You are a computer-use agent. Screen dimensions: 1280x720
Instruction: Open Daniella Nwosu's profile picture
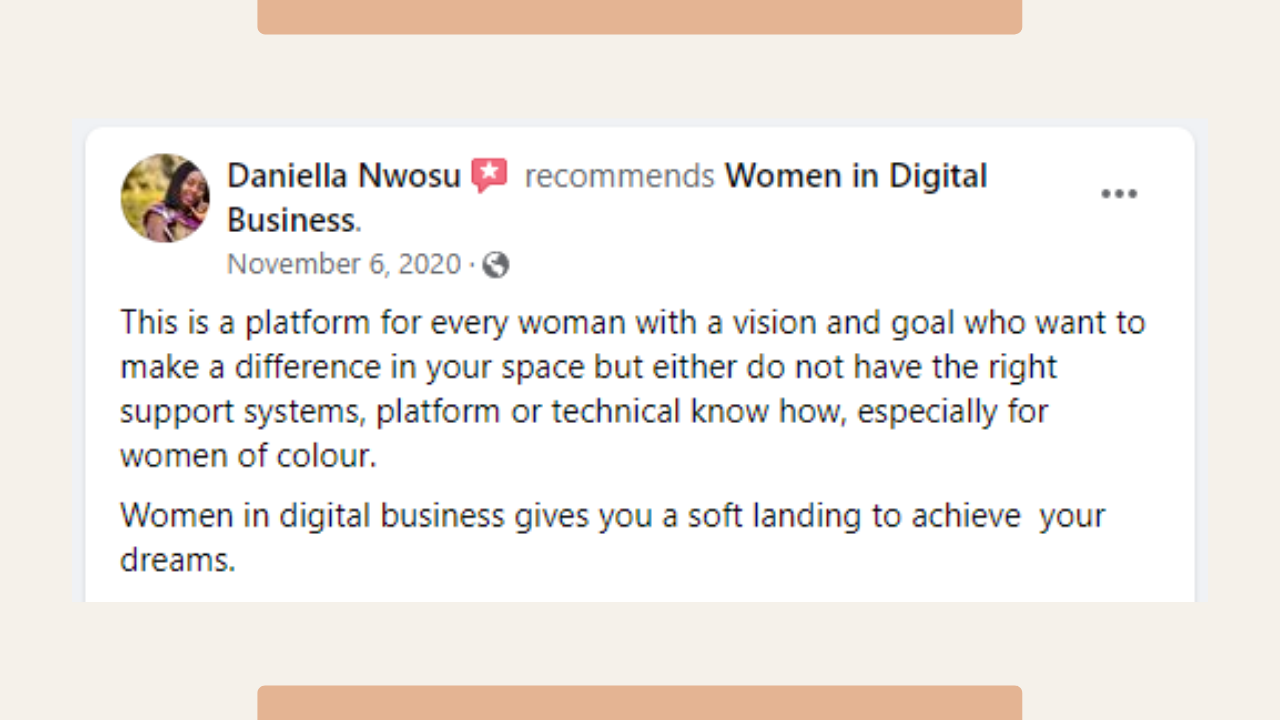coord(165,198)
